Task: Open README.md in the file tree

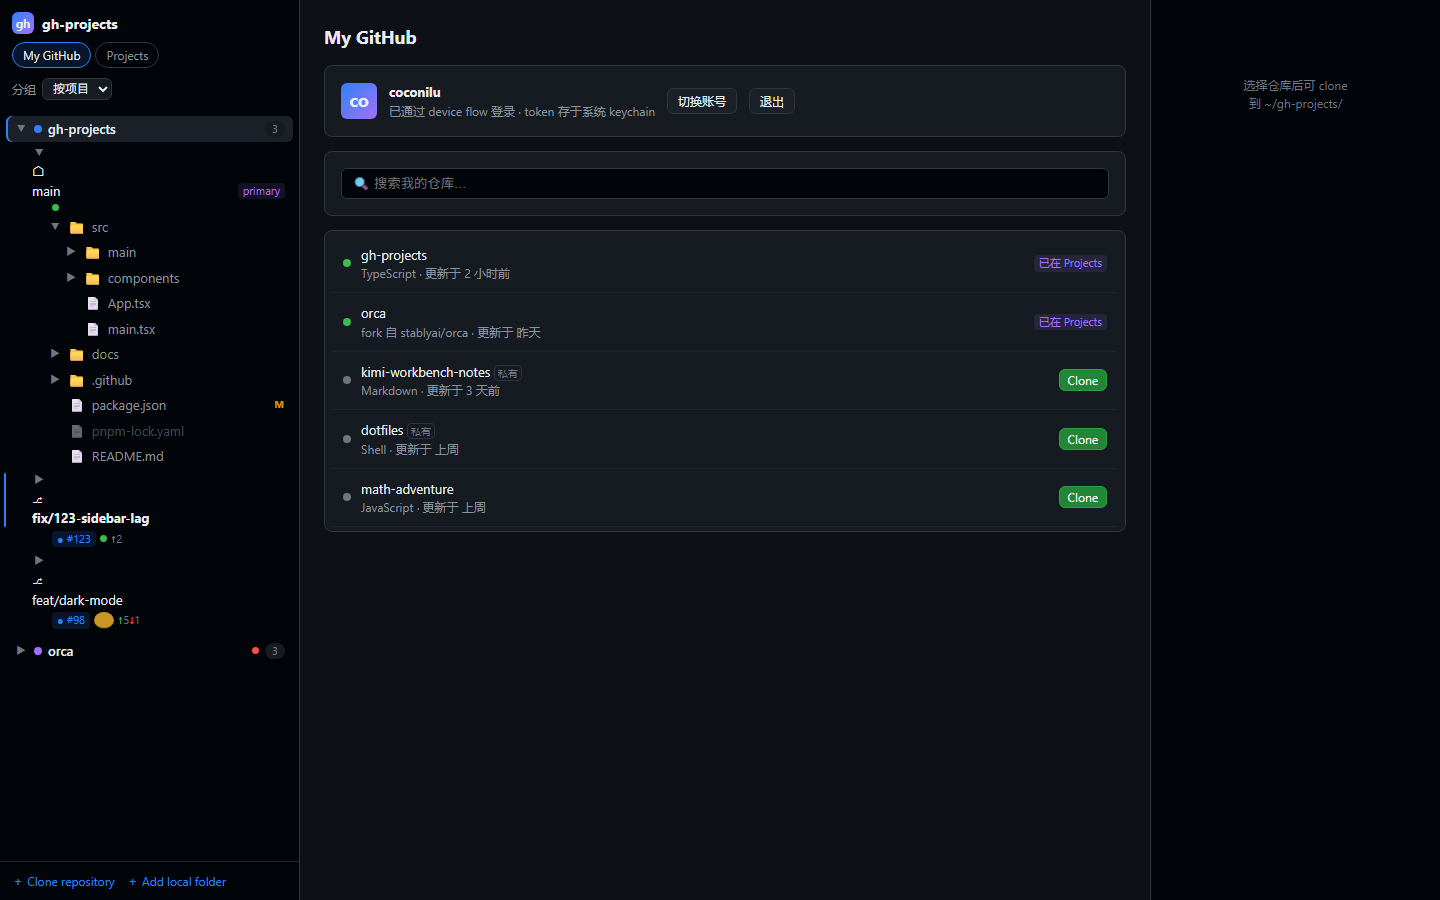Action: [127, 457]
